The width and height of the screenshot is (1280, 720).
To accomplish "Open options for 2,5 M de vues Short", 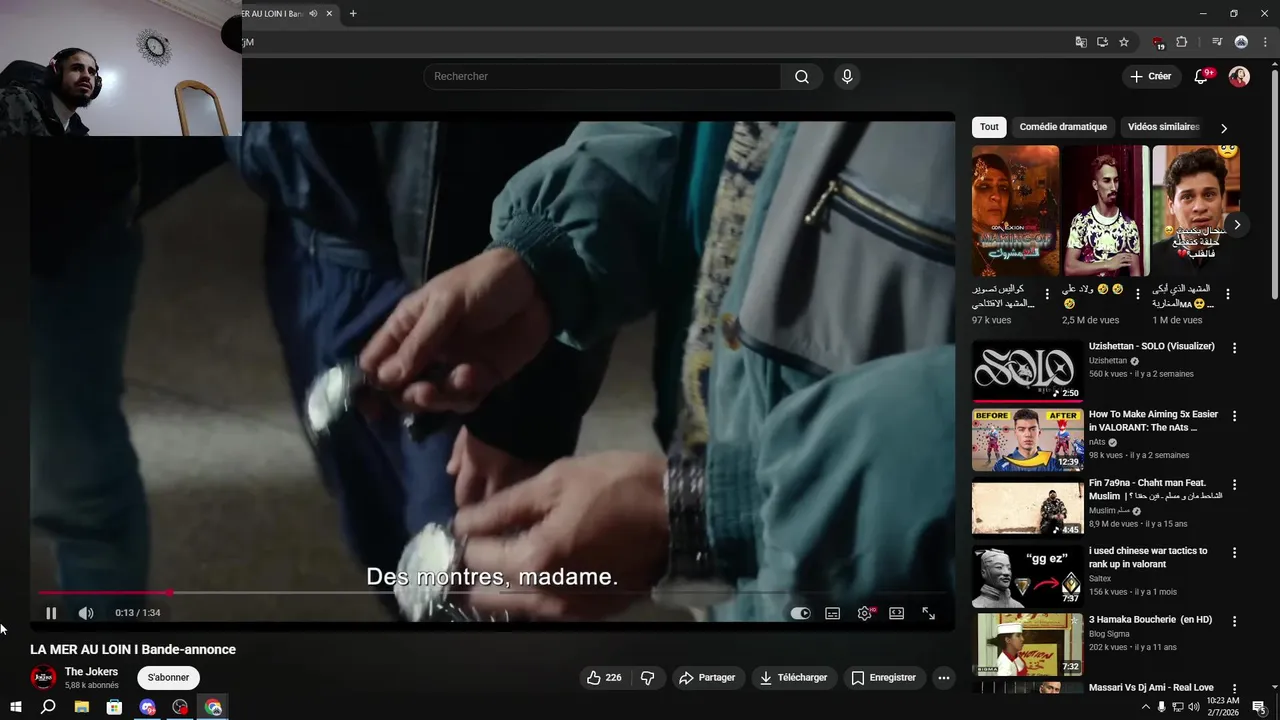I will [x=1137, y=295].
